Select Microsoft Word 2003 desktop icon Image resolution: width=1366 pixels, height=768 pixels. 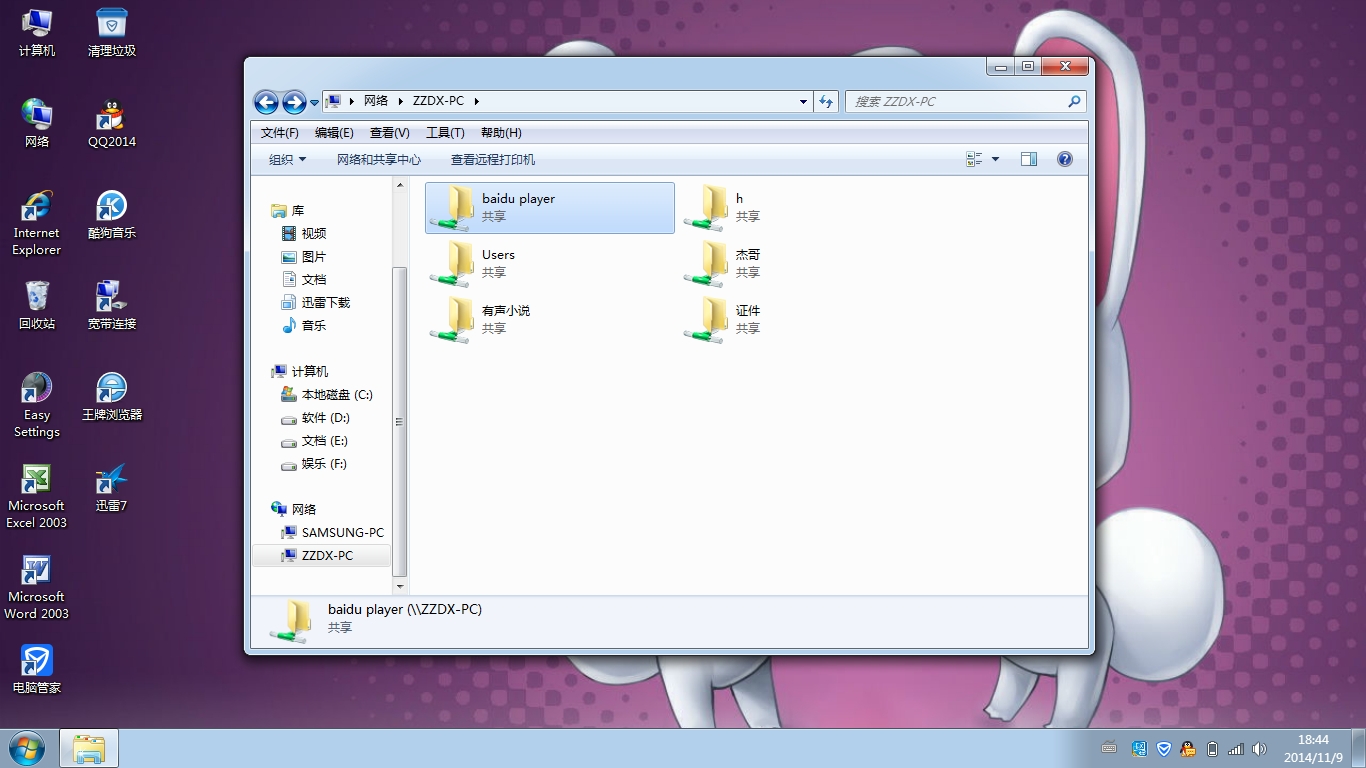[37, 587]
